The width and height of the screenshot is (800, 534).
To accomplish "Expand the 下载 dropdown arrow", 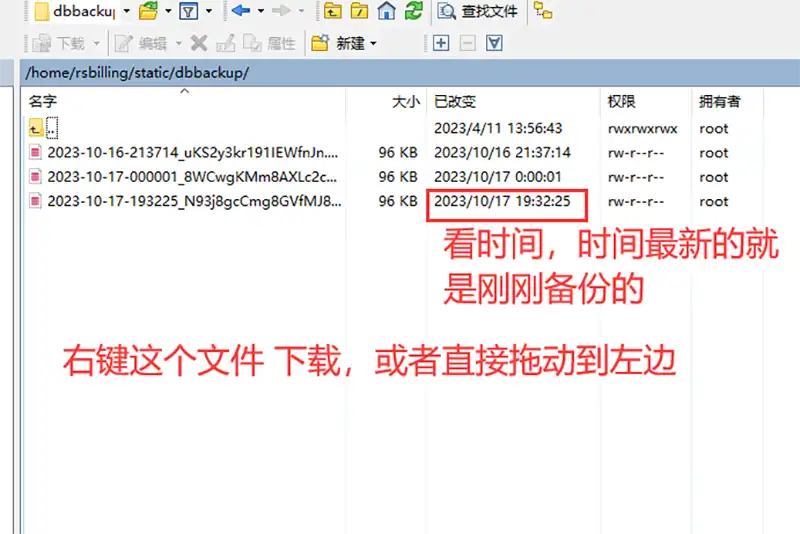I will 96,43.
